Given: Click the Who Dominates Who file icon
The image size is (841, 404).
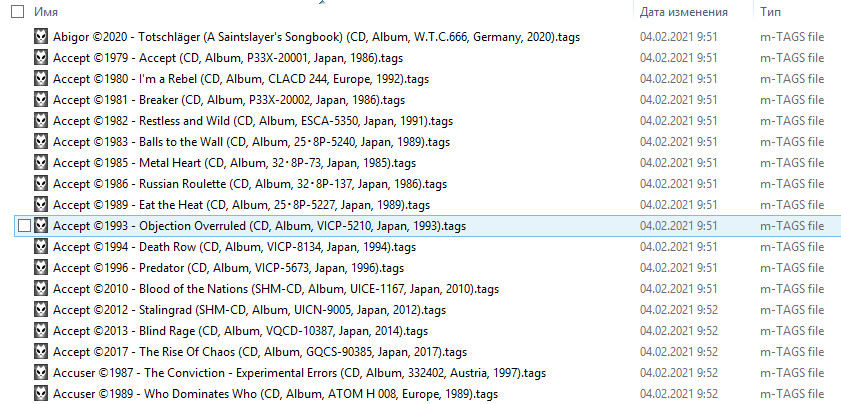Looking at the screenshot, I should pos(41,394).
